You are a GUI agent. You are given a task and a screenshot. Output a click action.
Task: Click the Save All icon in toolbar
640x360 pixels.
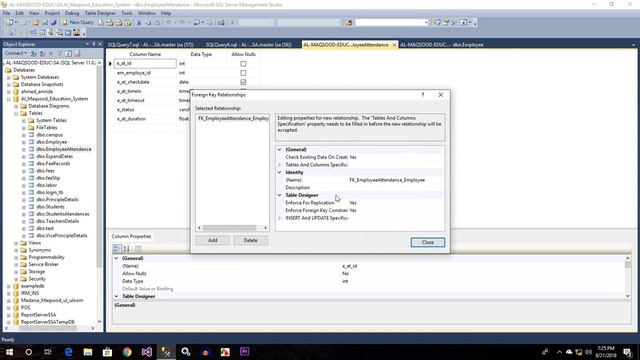[53, 23]
